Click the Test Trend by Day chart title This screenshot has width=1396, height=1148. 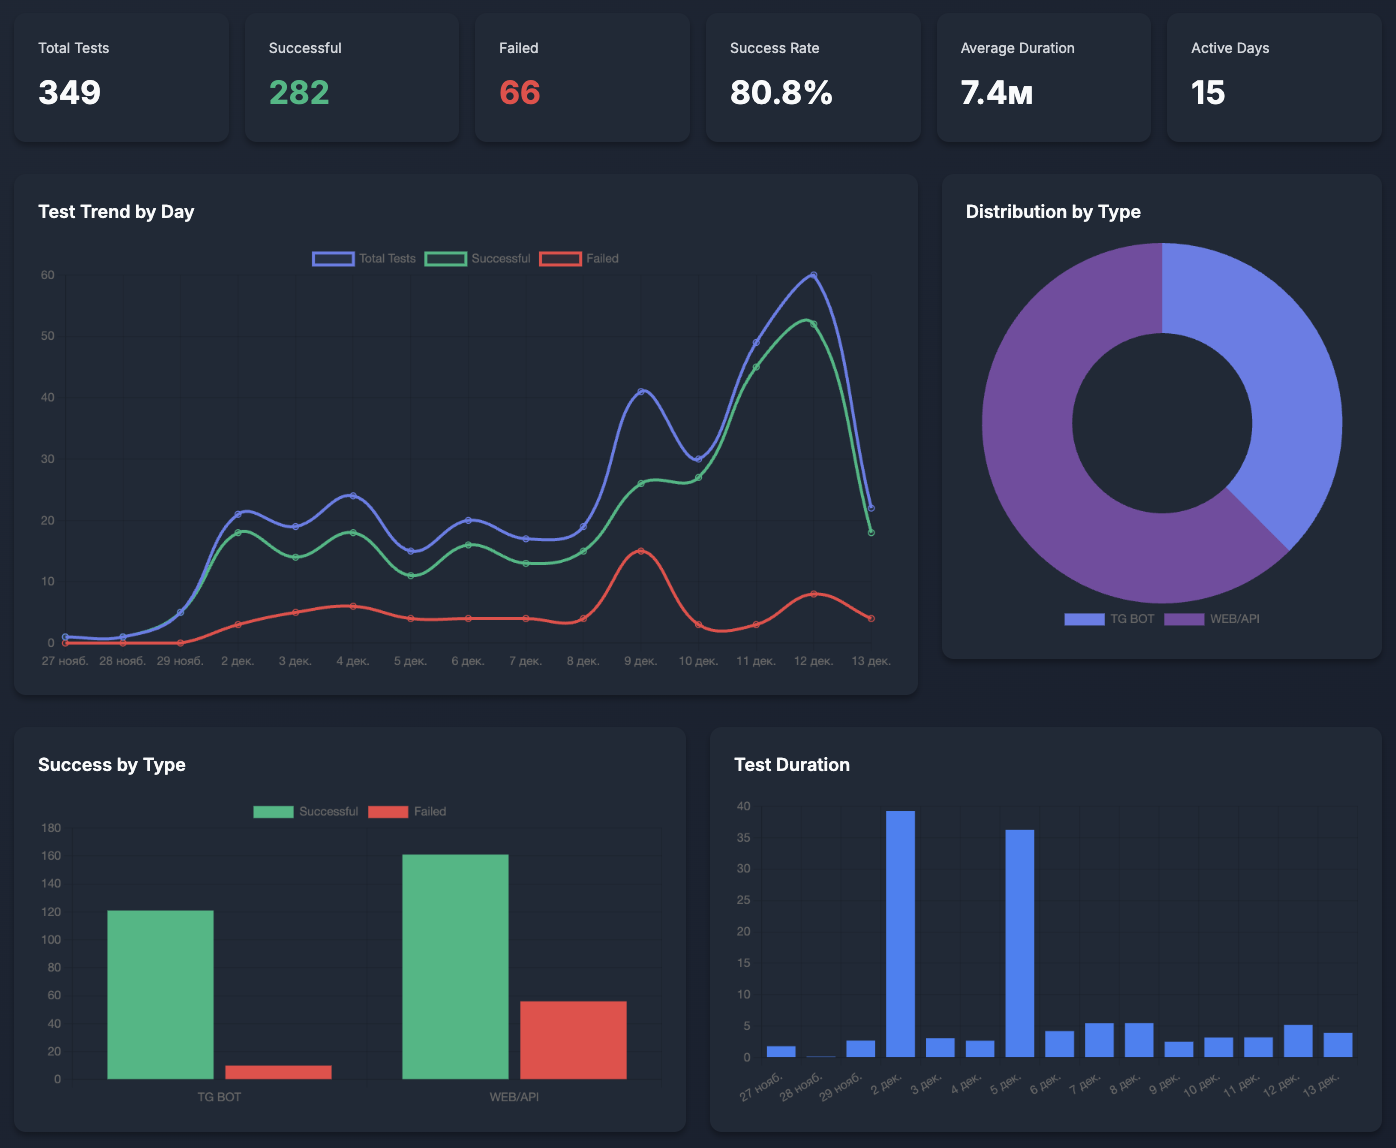tap(116, 211)
